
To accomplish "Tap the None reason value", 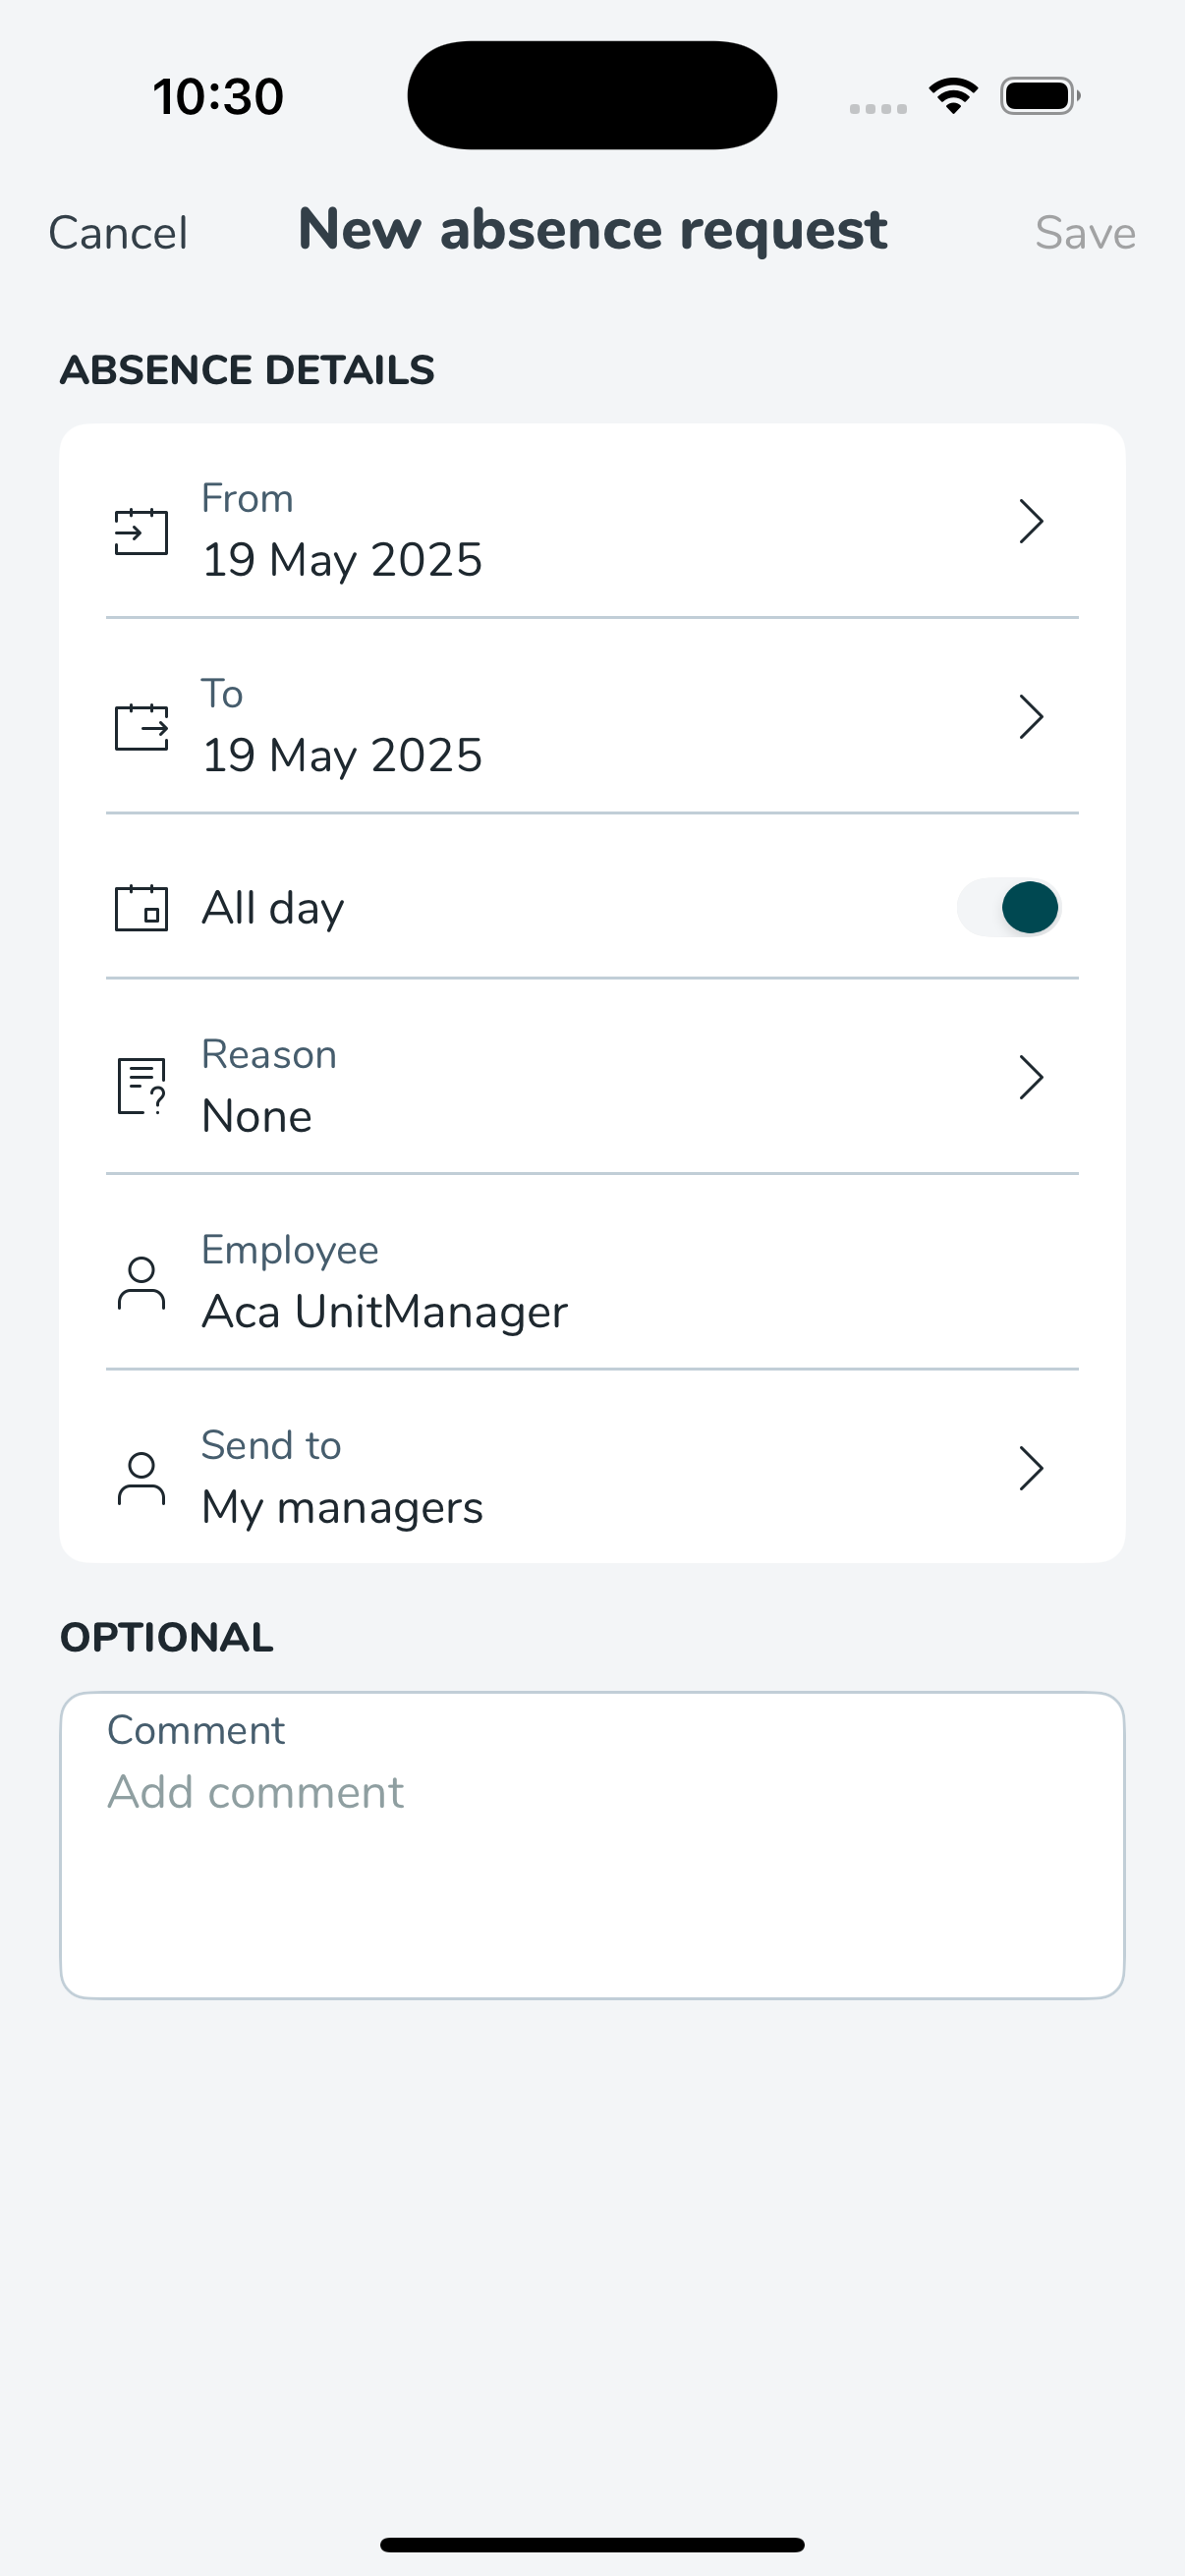I will [x=257, y=1116].
